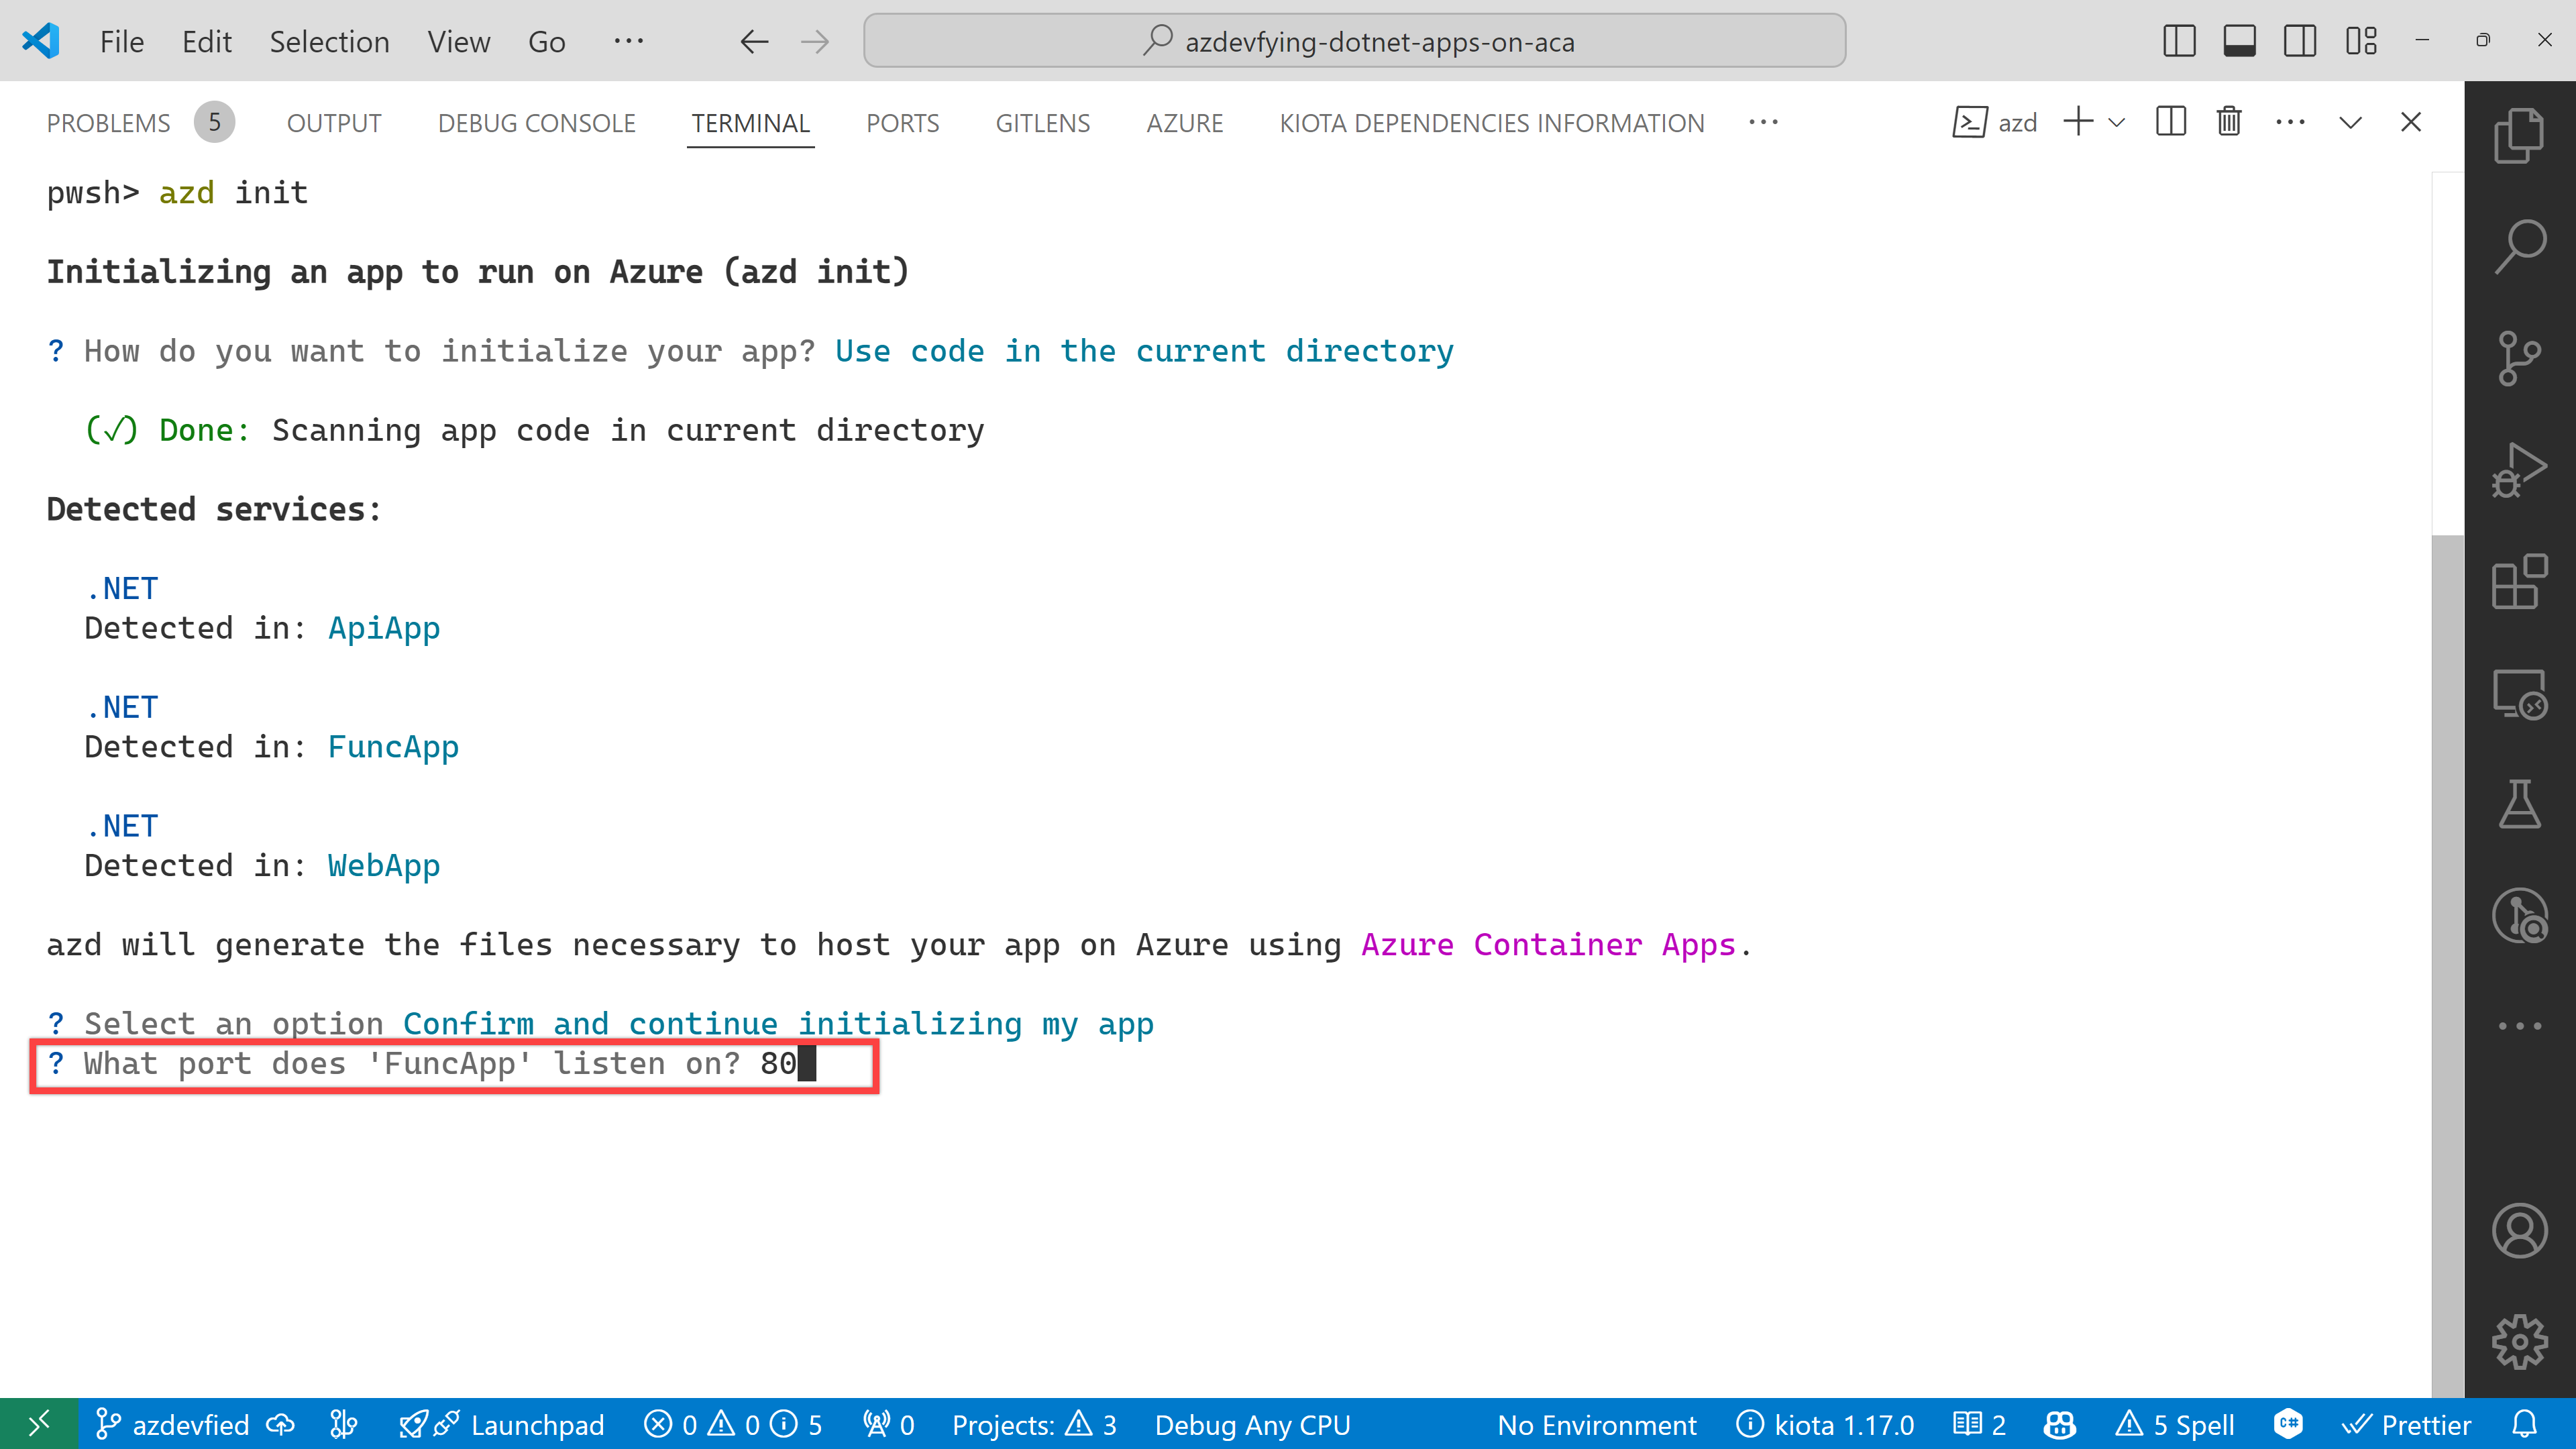Close the panel with the X
This screenshot has height=1449, width=2576.
pos(2411,122)
